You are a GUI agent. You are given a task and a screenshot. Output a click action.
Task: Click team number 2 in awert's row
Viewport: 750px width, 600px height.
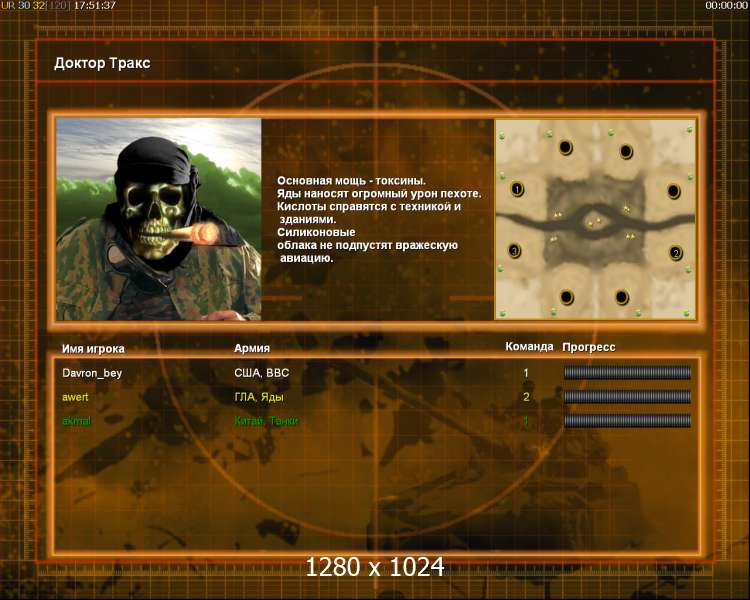point(526,397)
